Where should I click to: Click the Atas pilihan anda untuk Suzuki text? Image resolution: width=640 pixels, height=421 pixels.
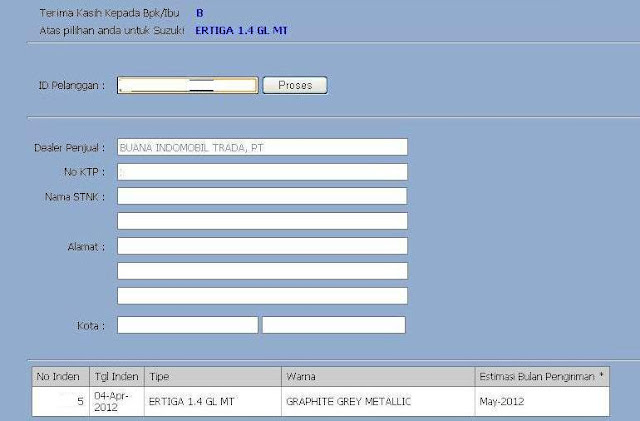tap(112, 31)
